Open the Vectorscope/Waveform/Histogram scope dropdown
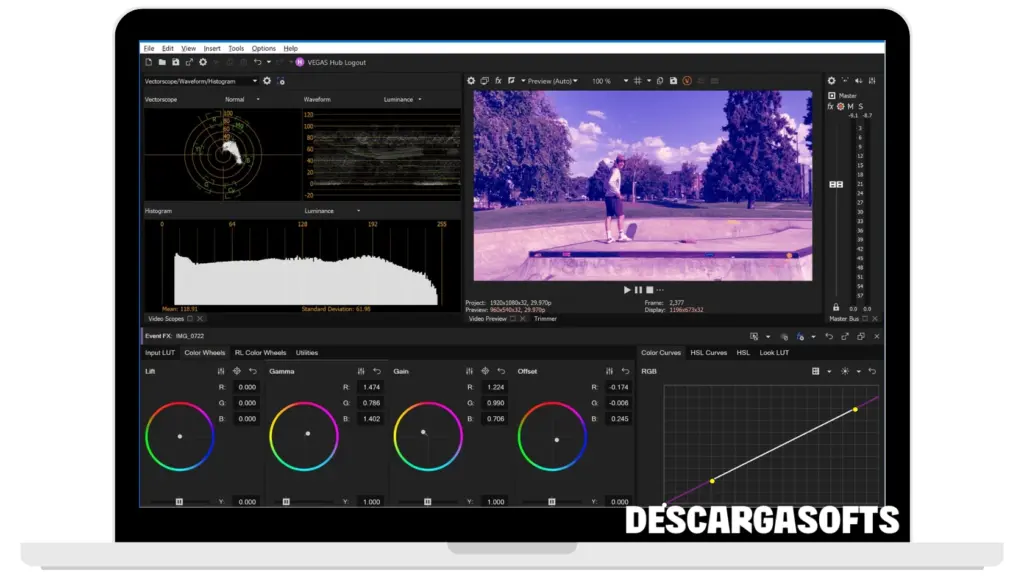 click(254, 81)
